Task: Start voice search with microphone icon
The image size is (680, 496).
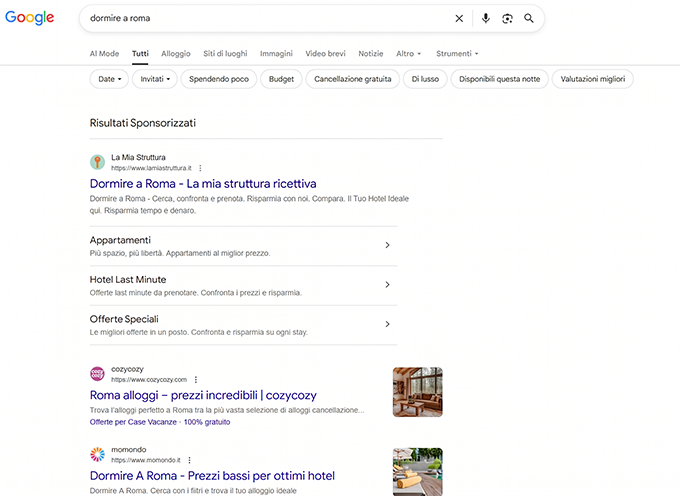Action: (486, 18)
